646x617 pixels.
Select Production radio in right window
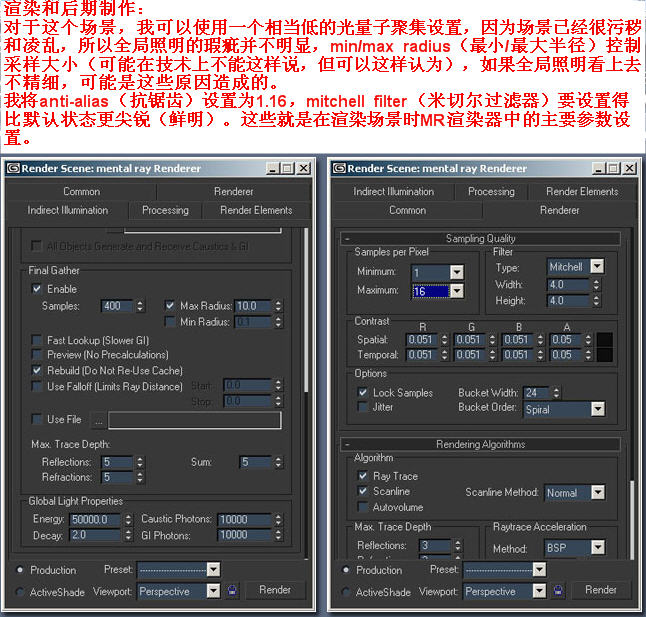[x=346, y=570]
